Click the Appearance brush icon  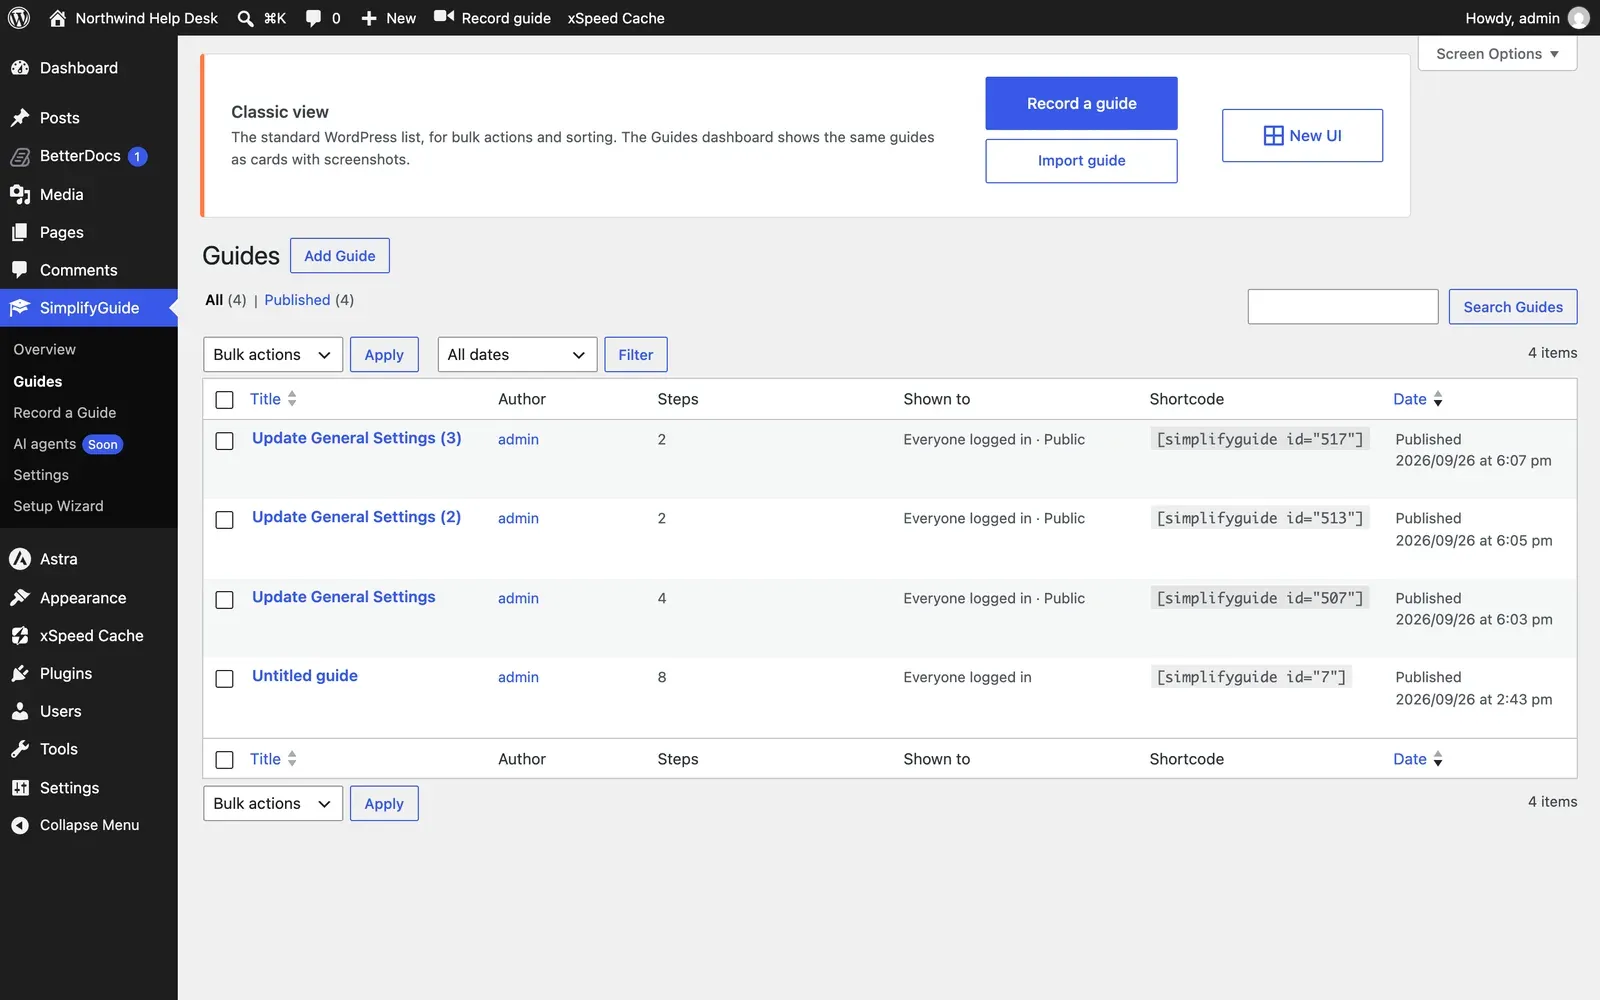click(x=20, y=598)
